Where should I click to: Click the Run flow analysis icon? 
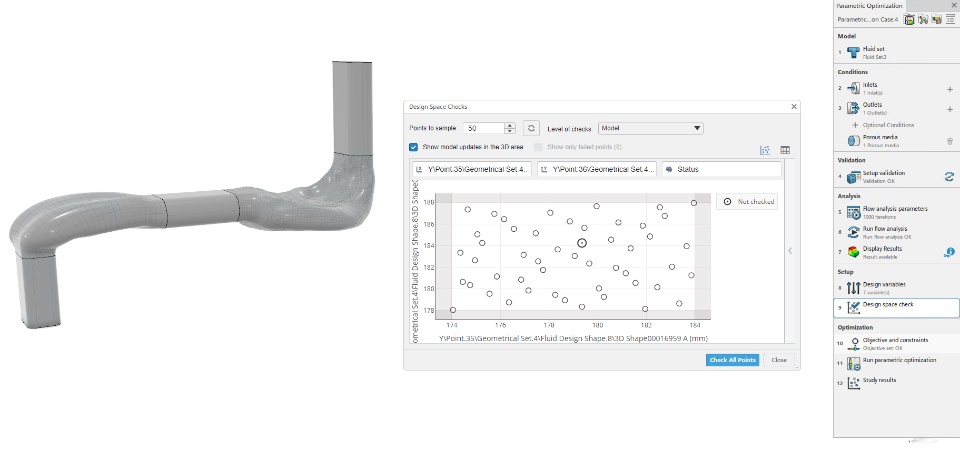tap(853, 232)
